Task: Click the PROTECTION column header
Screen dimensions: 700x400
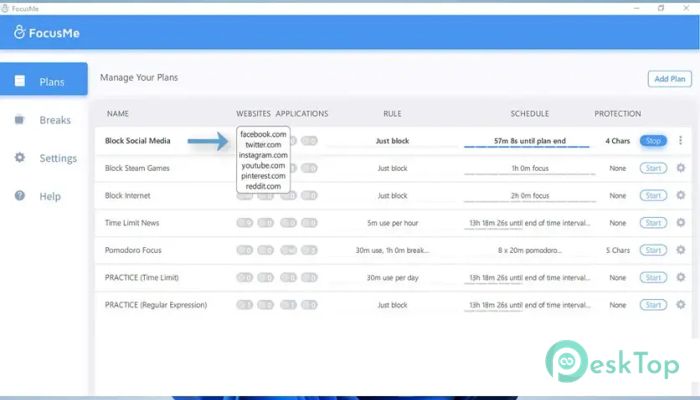Action: (x=617, y=114)
